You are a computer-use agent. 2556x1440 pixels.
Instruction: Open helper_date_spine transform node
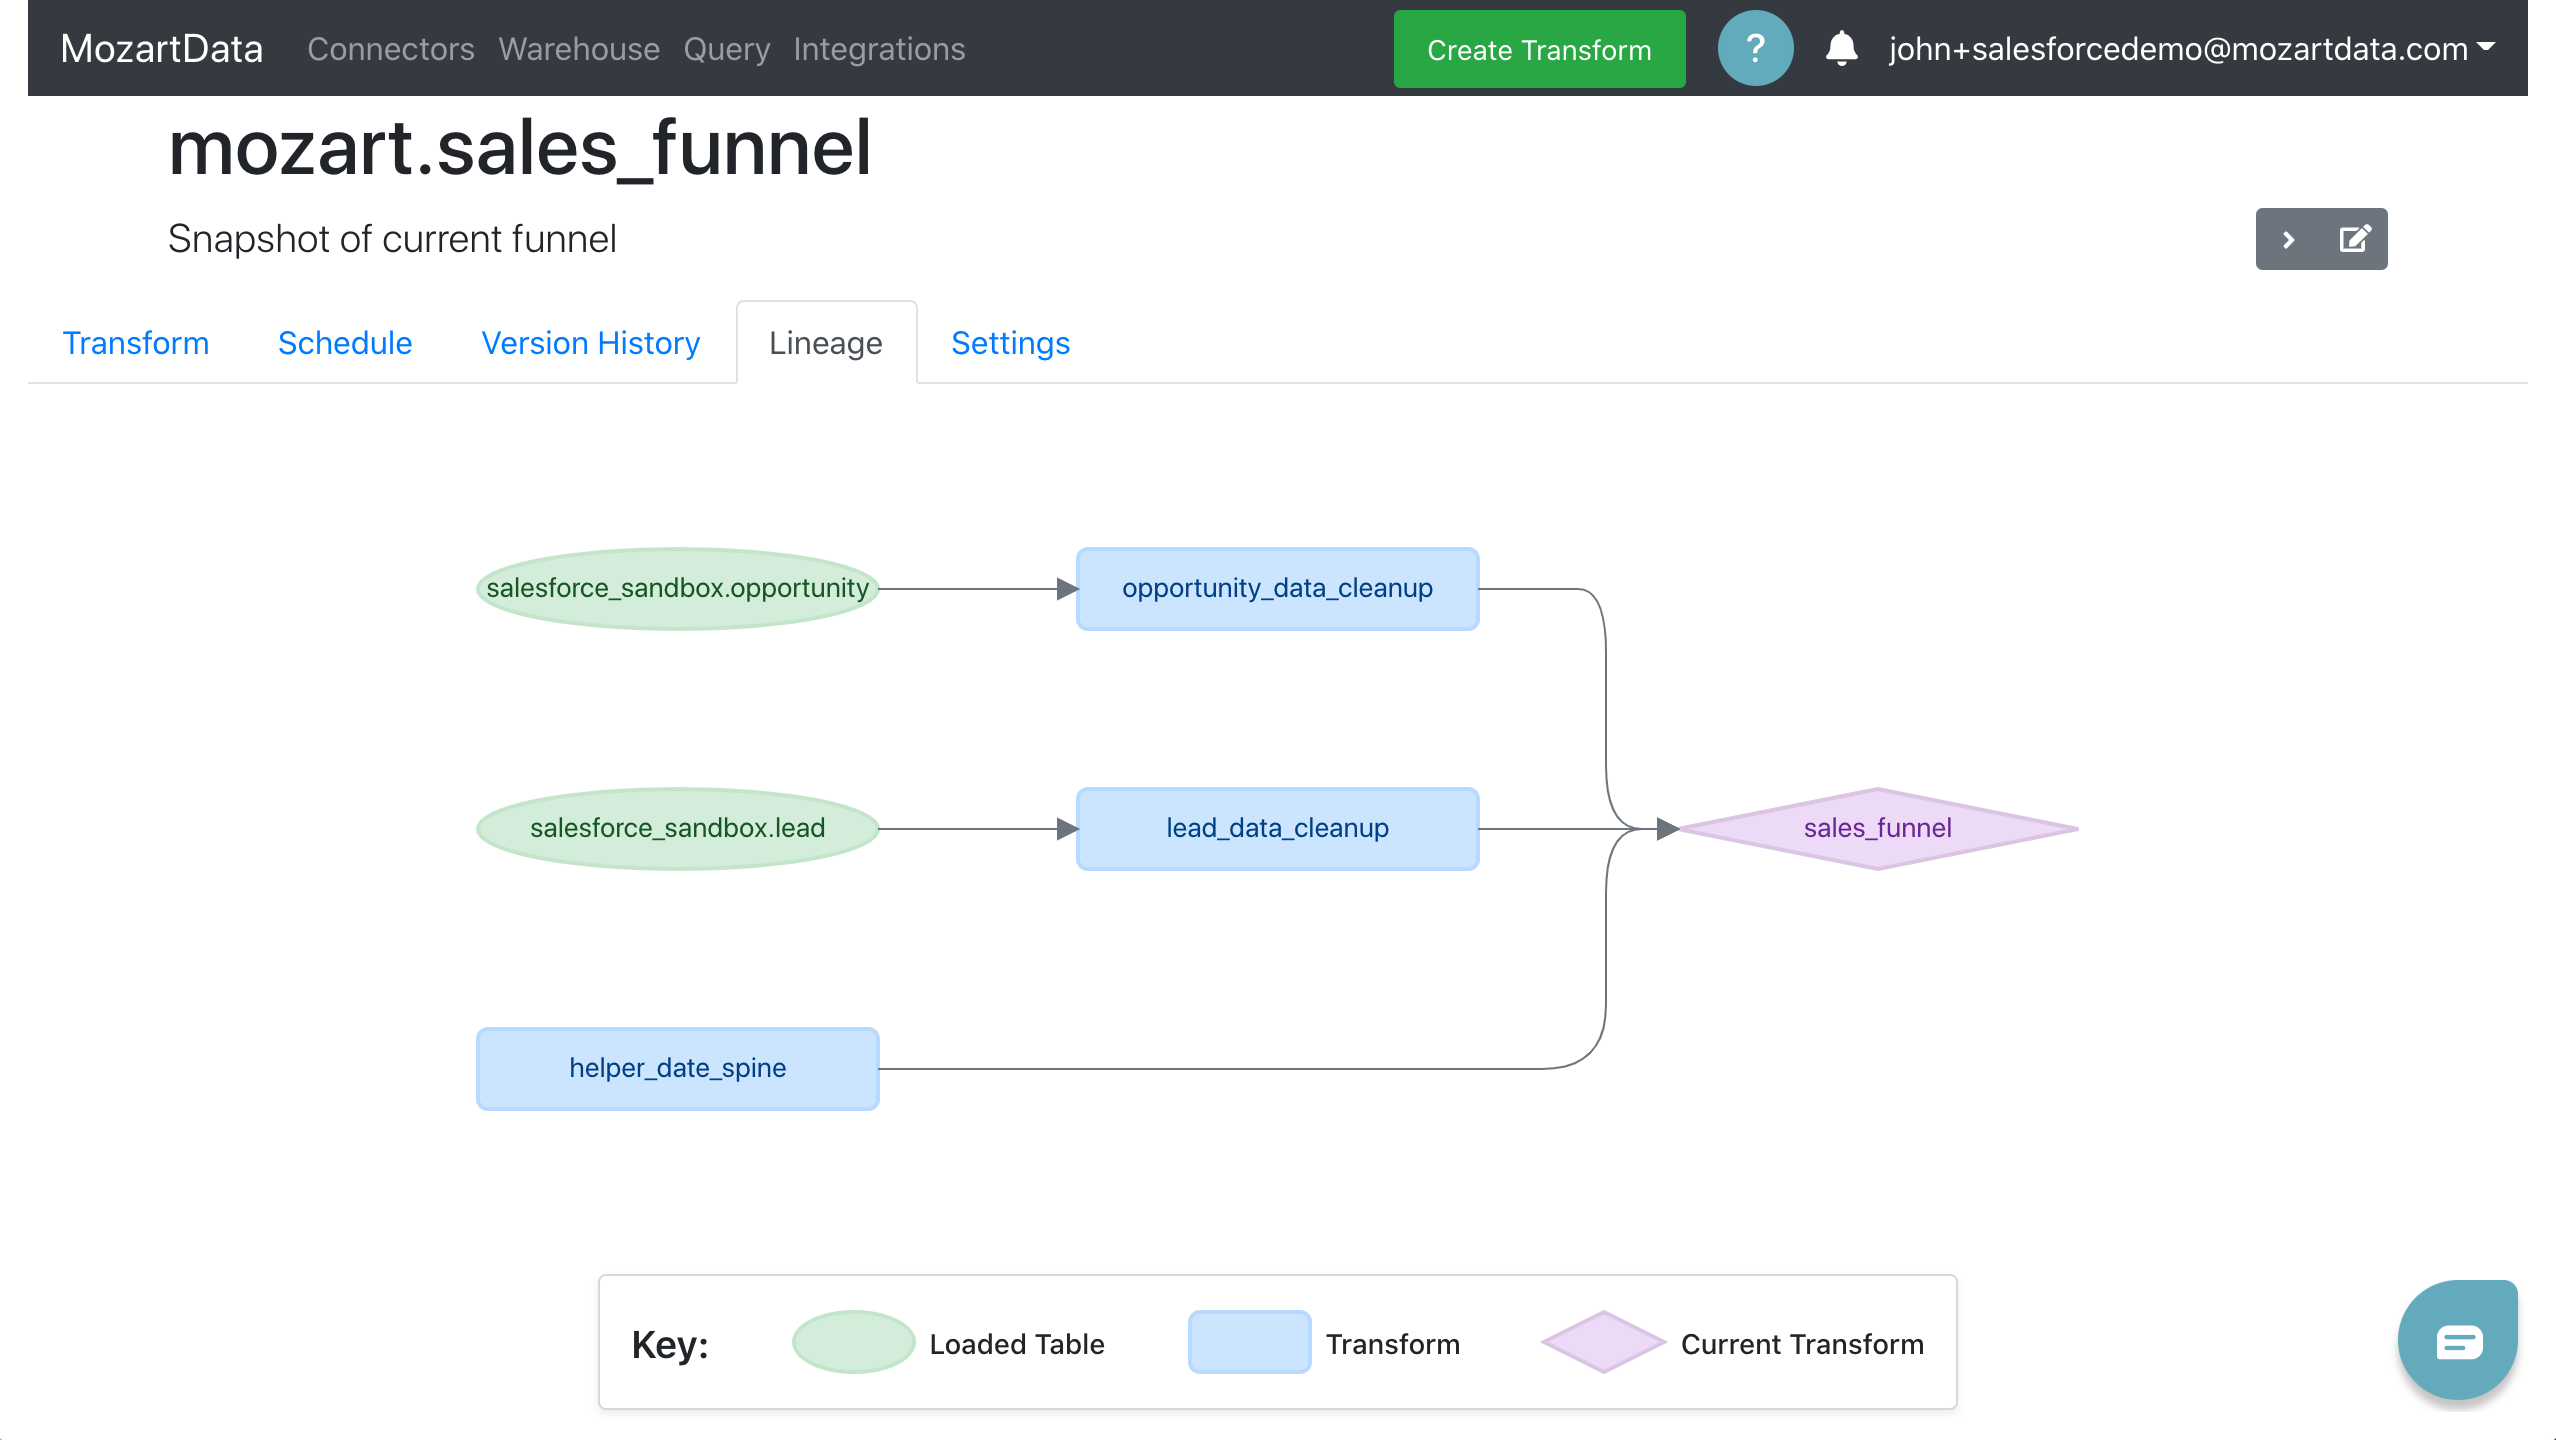click(x=678, y=1069)
